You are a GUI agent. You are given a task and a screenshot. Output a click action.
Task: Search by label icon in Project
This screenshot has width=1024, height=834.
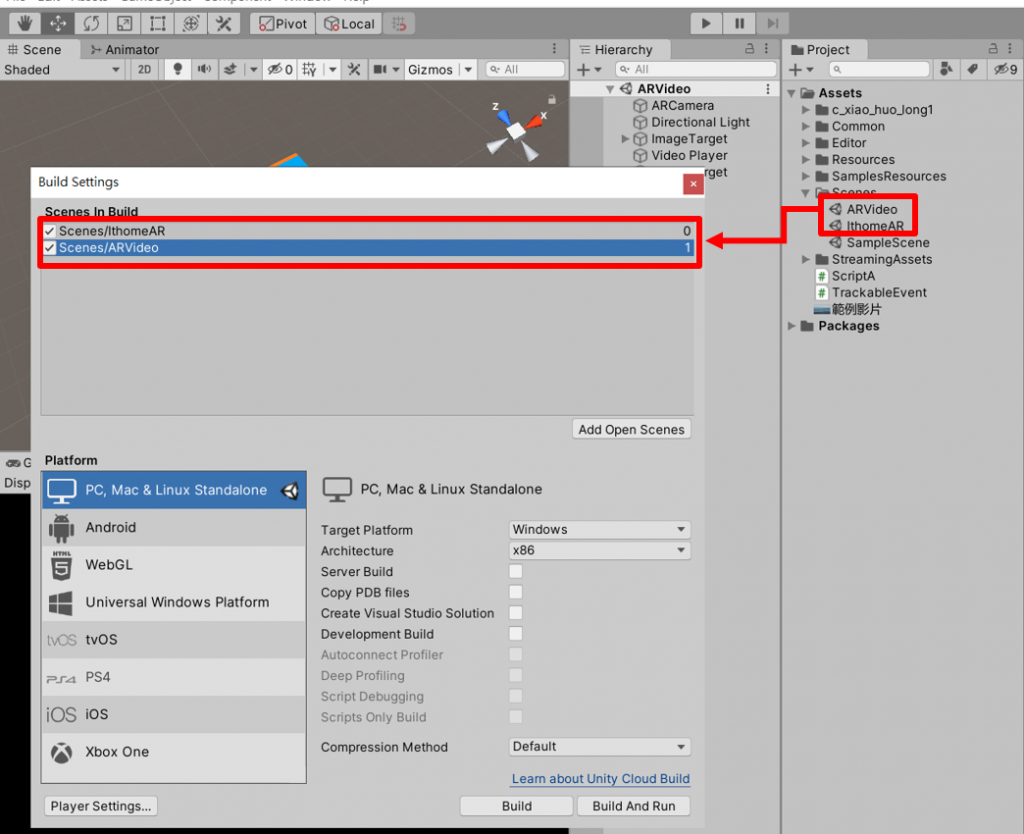point(972,69)
